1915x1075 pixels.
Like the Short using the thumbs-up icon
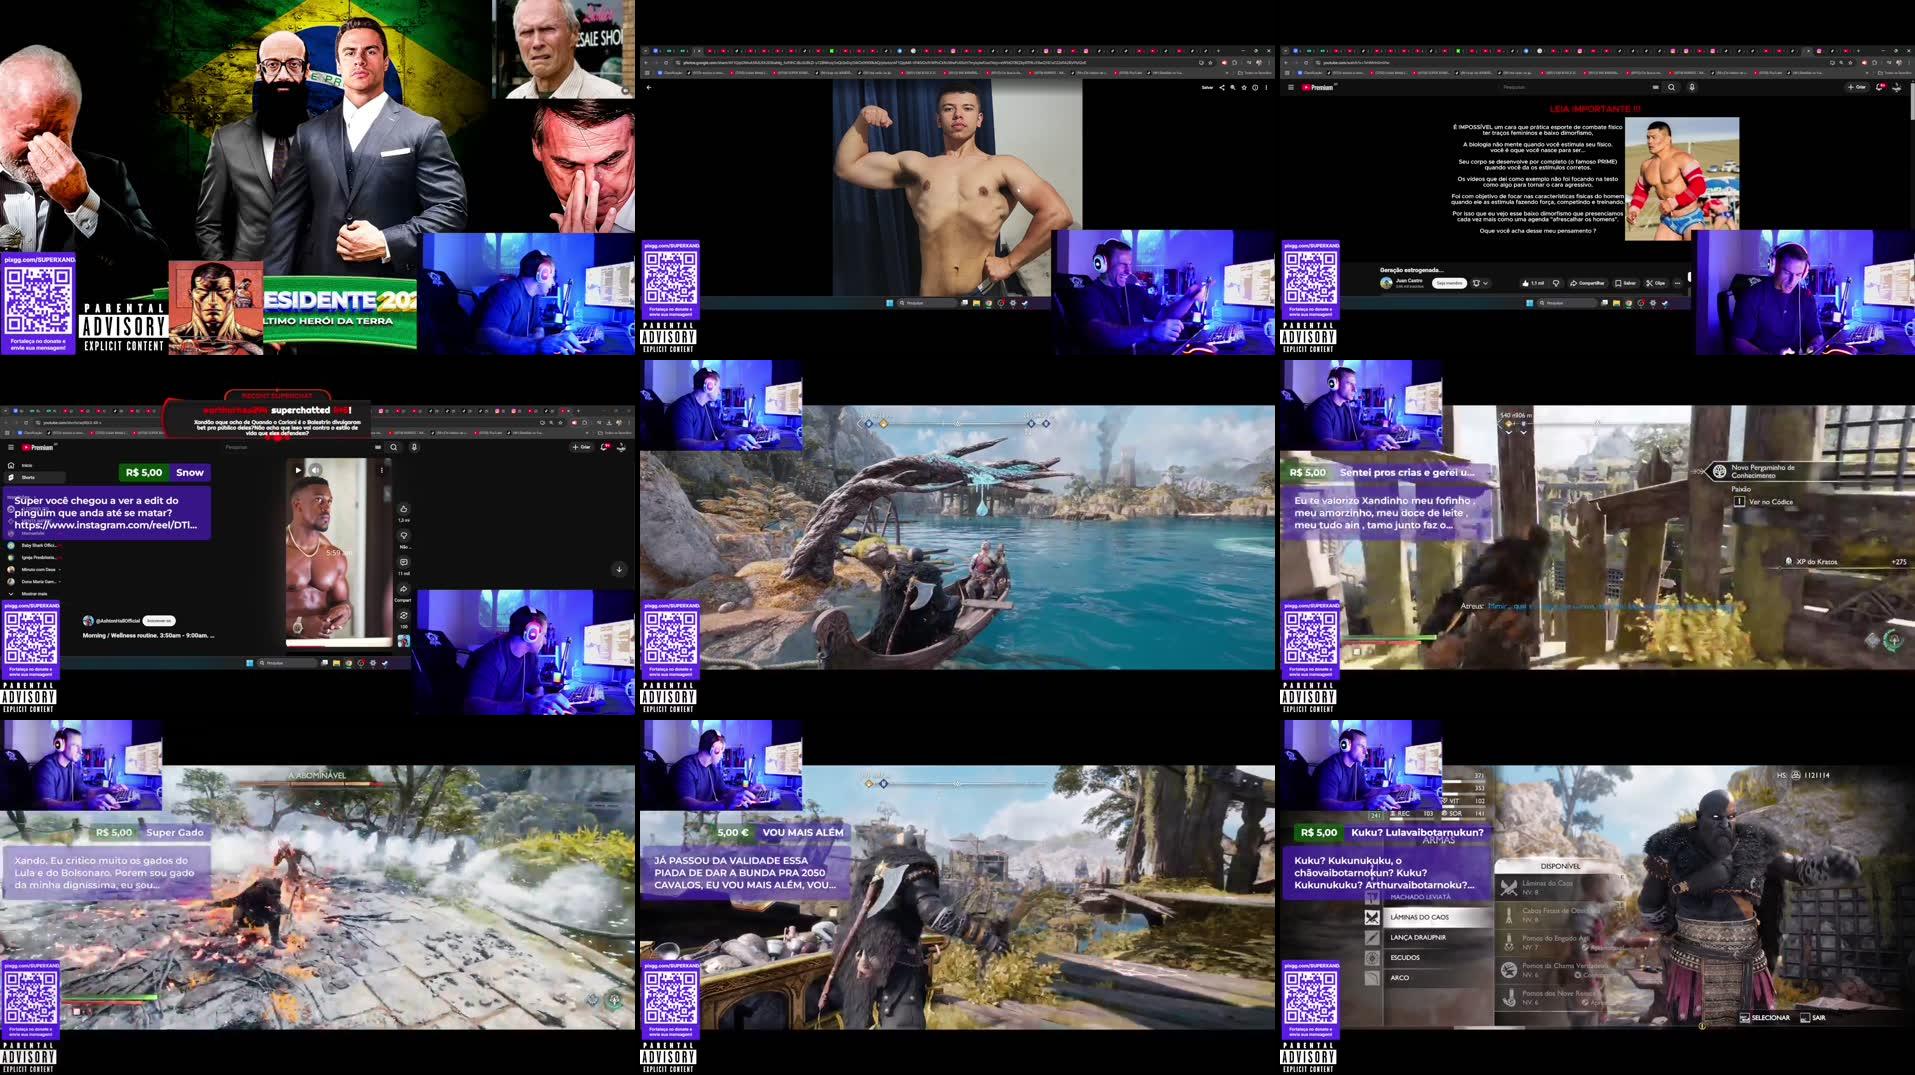pyautogui.click(x=404, y=509)
